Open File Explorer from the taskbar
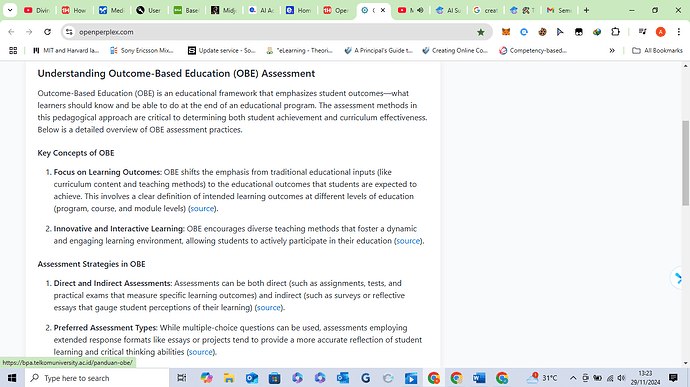 tap(229, 378)
